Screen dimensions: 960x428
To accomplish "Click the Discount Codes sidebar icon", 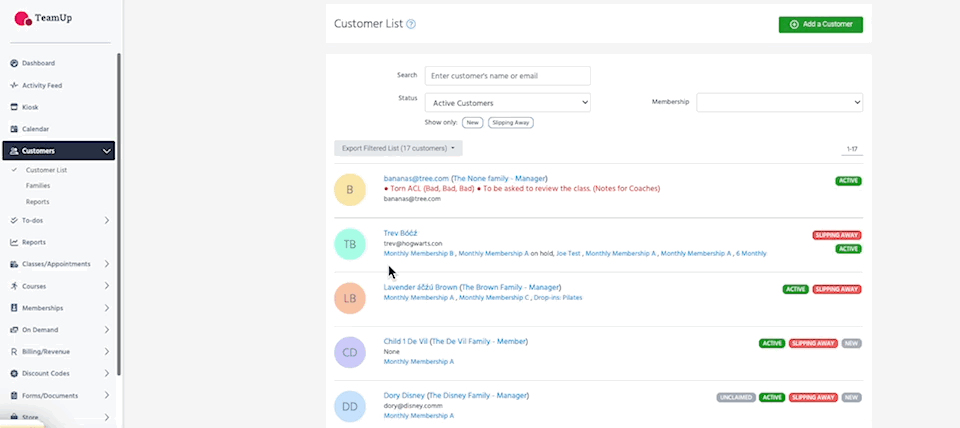I will (x=14, y=373).
